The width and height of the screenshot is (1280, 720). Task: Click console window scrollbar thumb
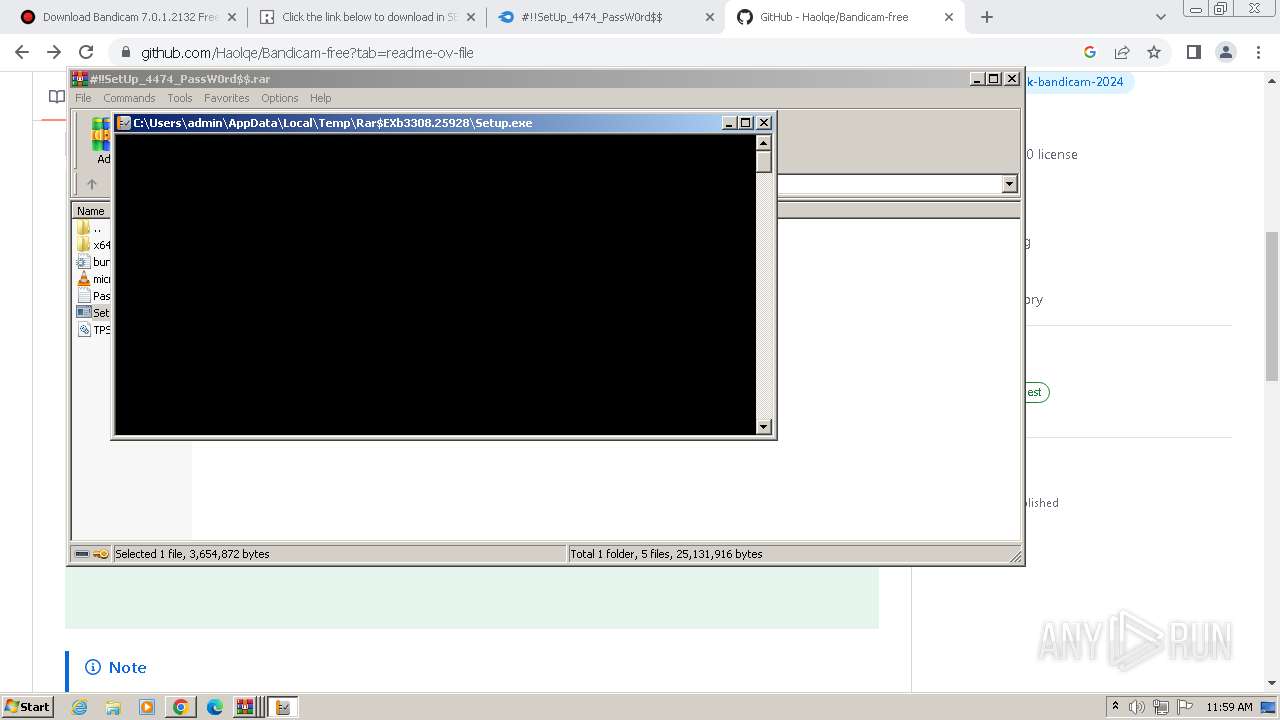[x=764, y=161]
